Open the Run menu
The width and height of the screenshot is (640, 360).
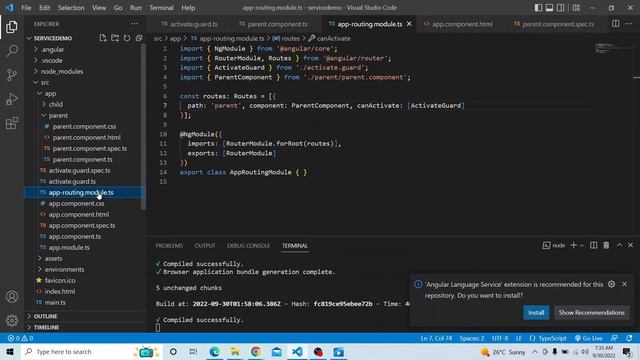(136, 8)
